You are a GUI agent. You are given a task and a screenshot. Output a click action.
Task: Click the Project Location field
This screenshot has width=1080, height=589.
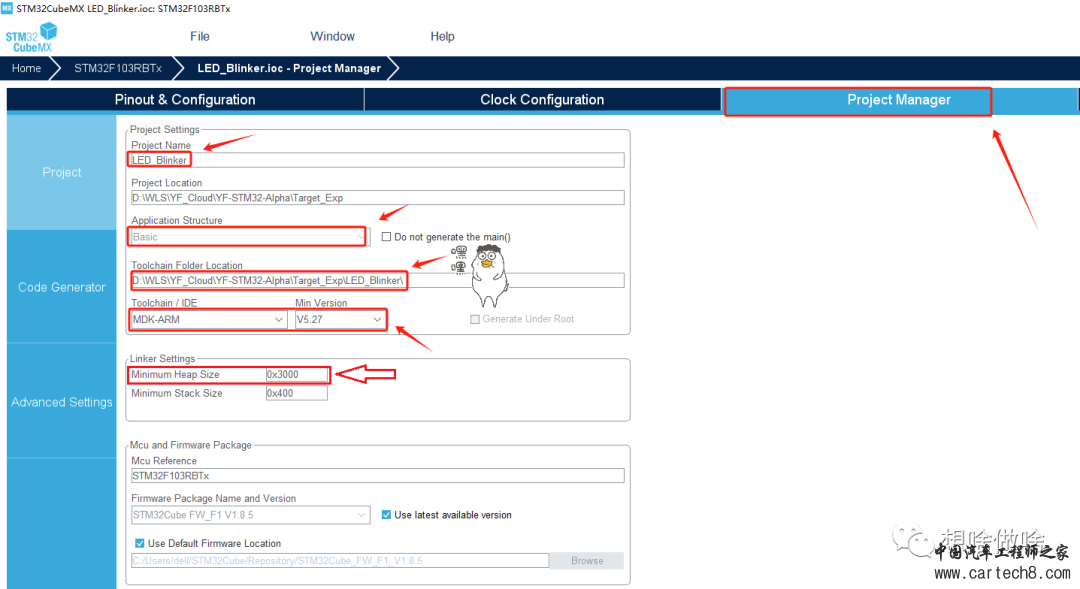[377, 198]
